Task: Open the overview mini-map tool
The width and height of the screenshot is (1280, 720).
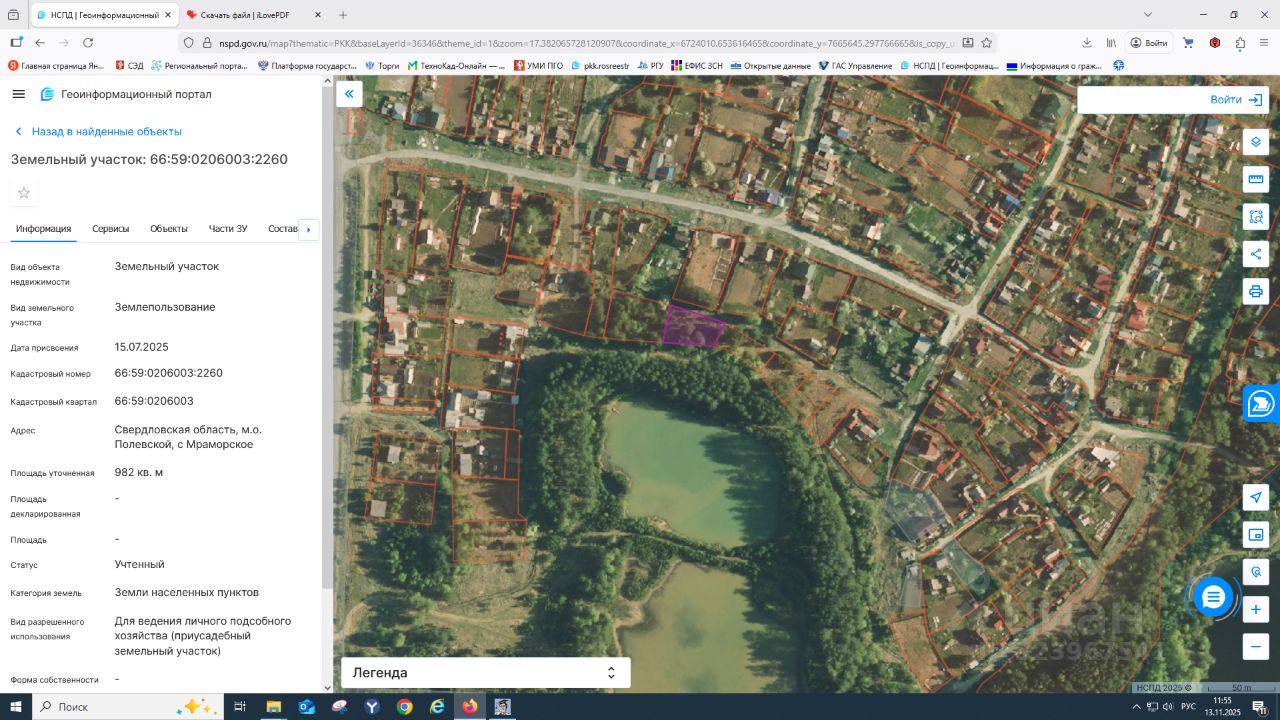Action: [1256, 535]
